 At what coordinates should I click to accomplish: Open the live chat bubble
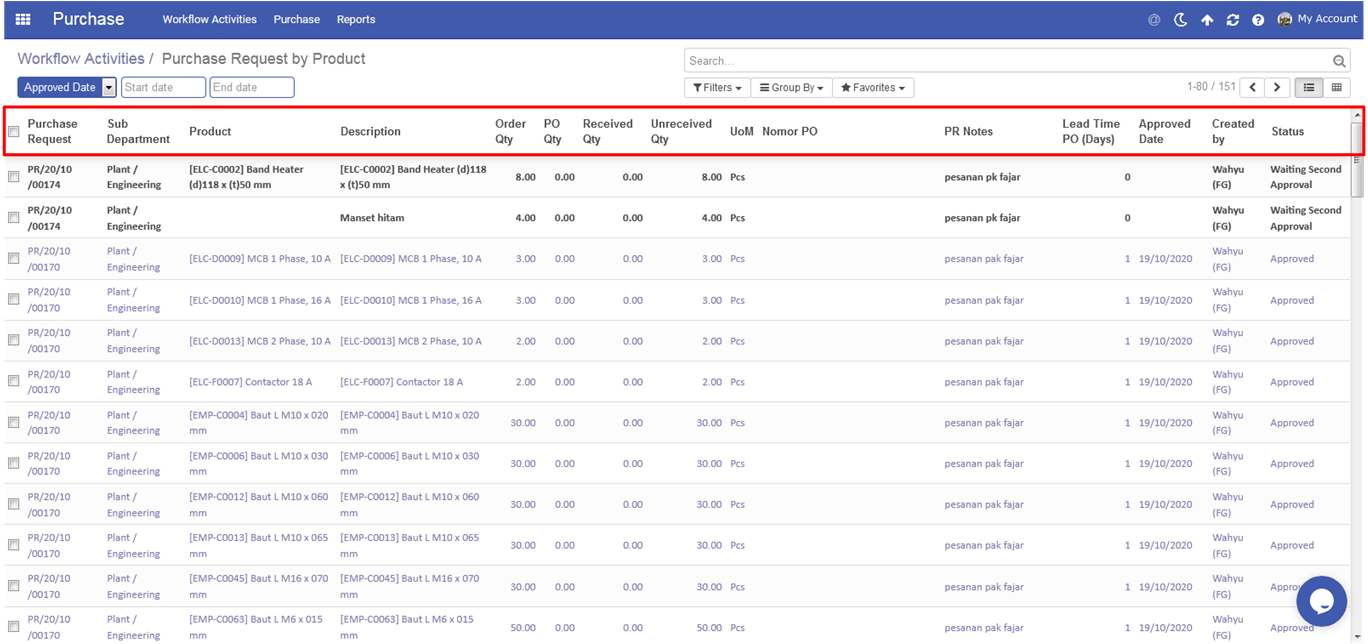tap(1321, 600)
